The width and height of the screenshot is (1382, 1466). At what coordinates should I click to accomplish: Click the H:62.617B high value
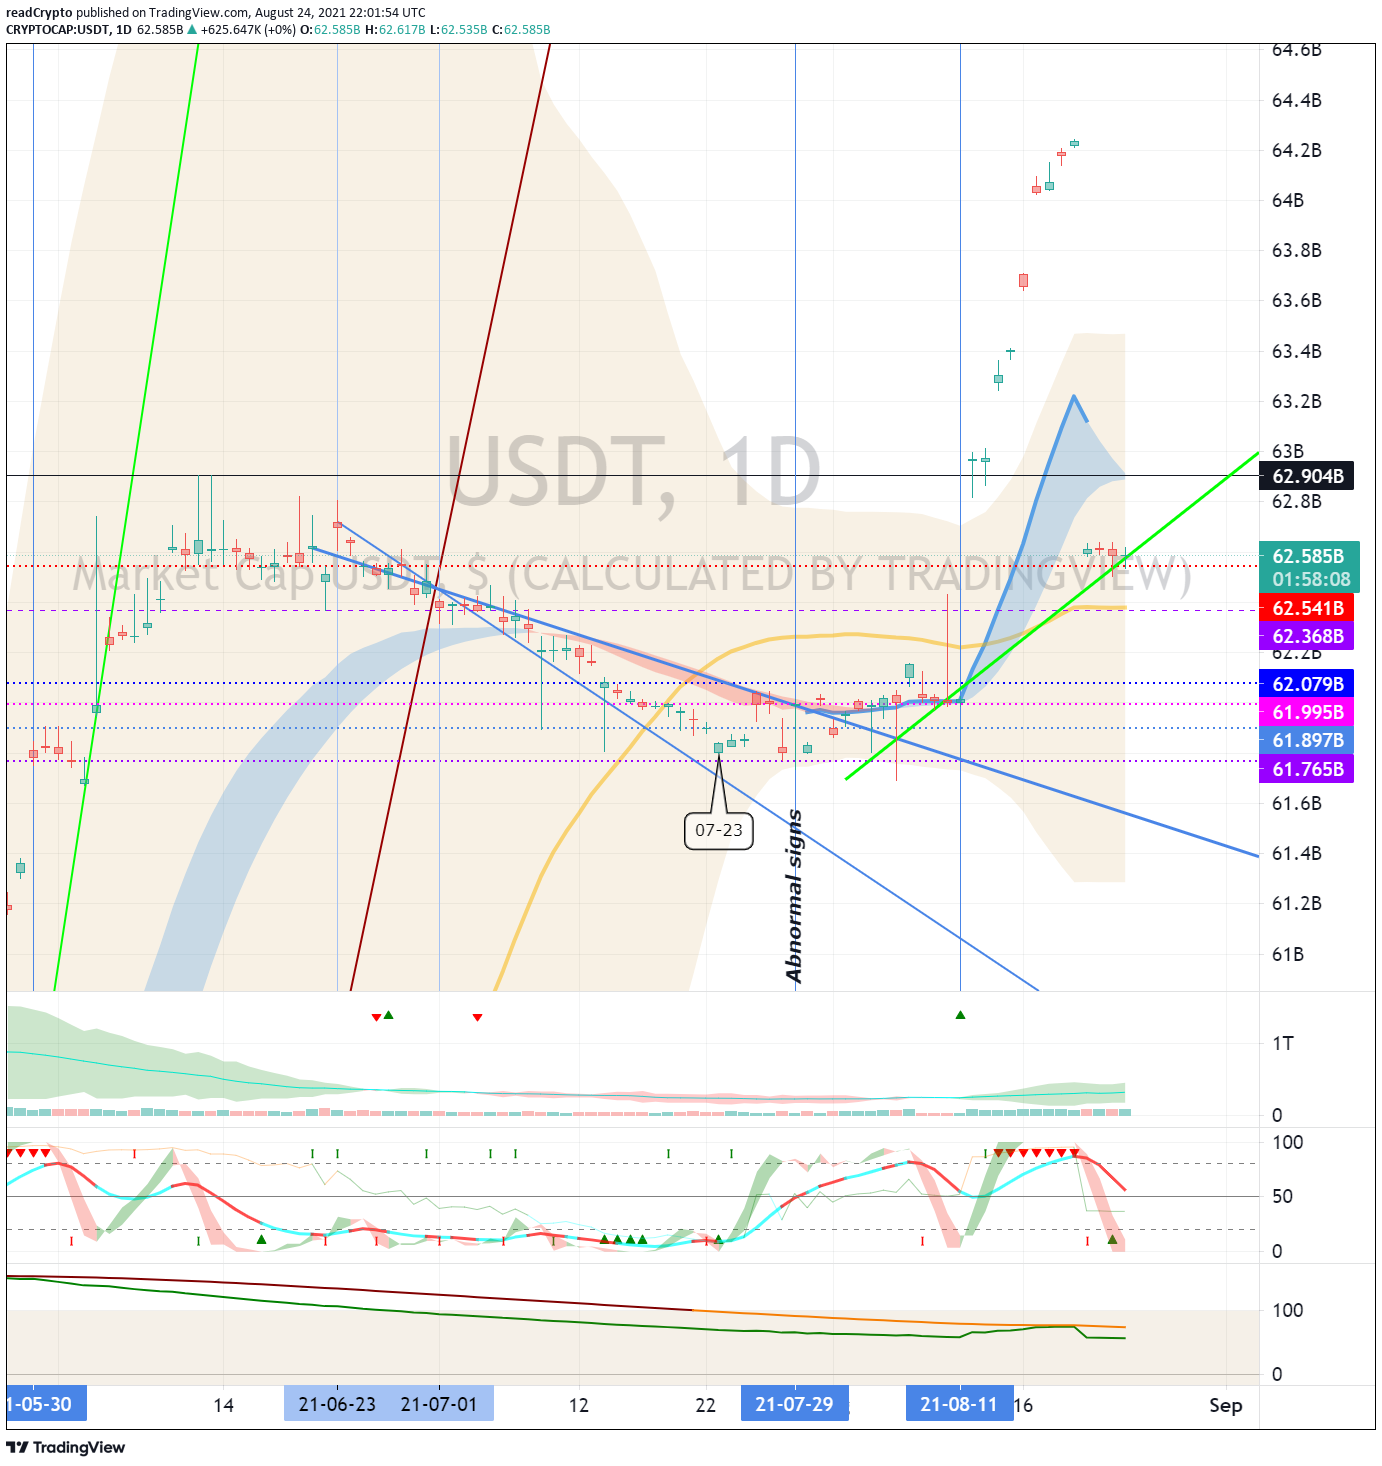395,30
